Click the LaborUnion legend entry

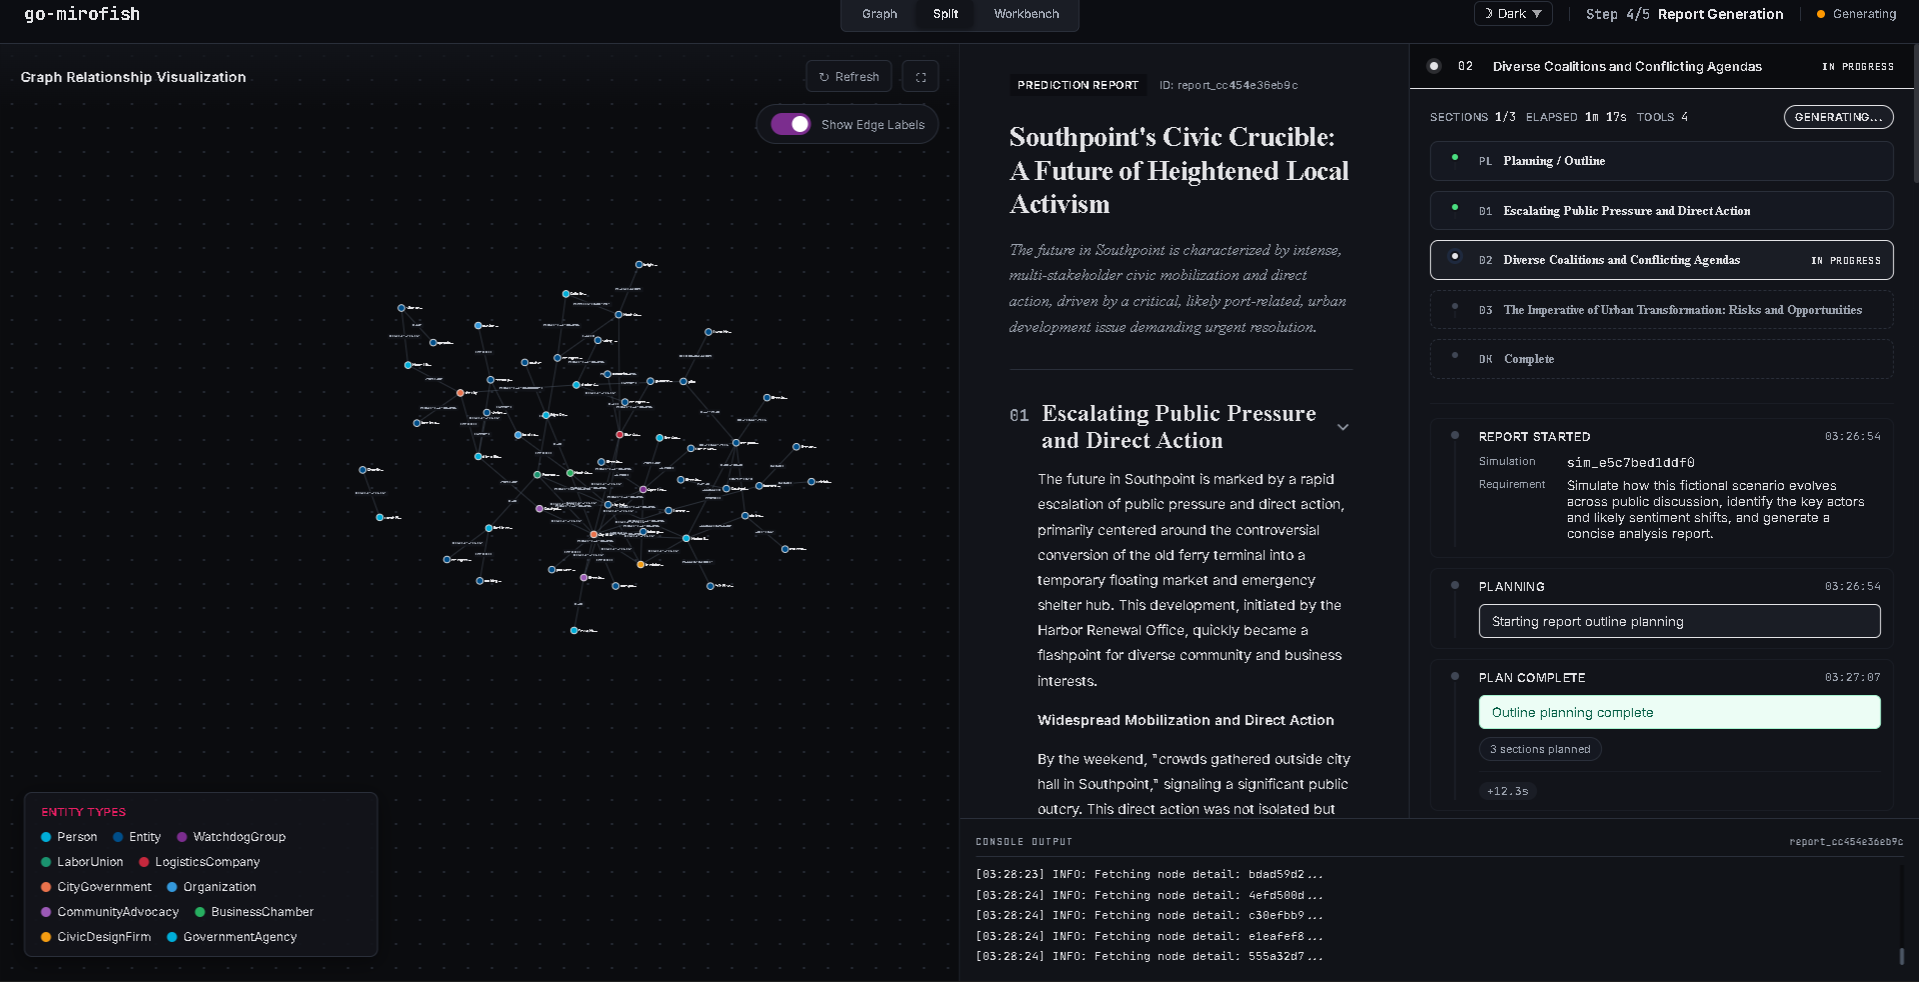coord(82,862)
